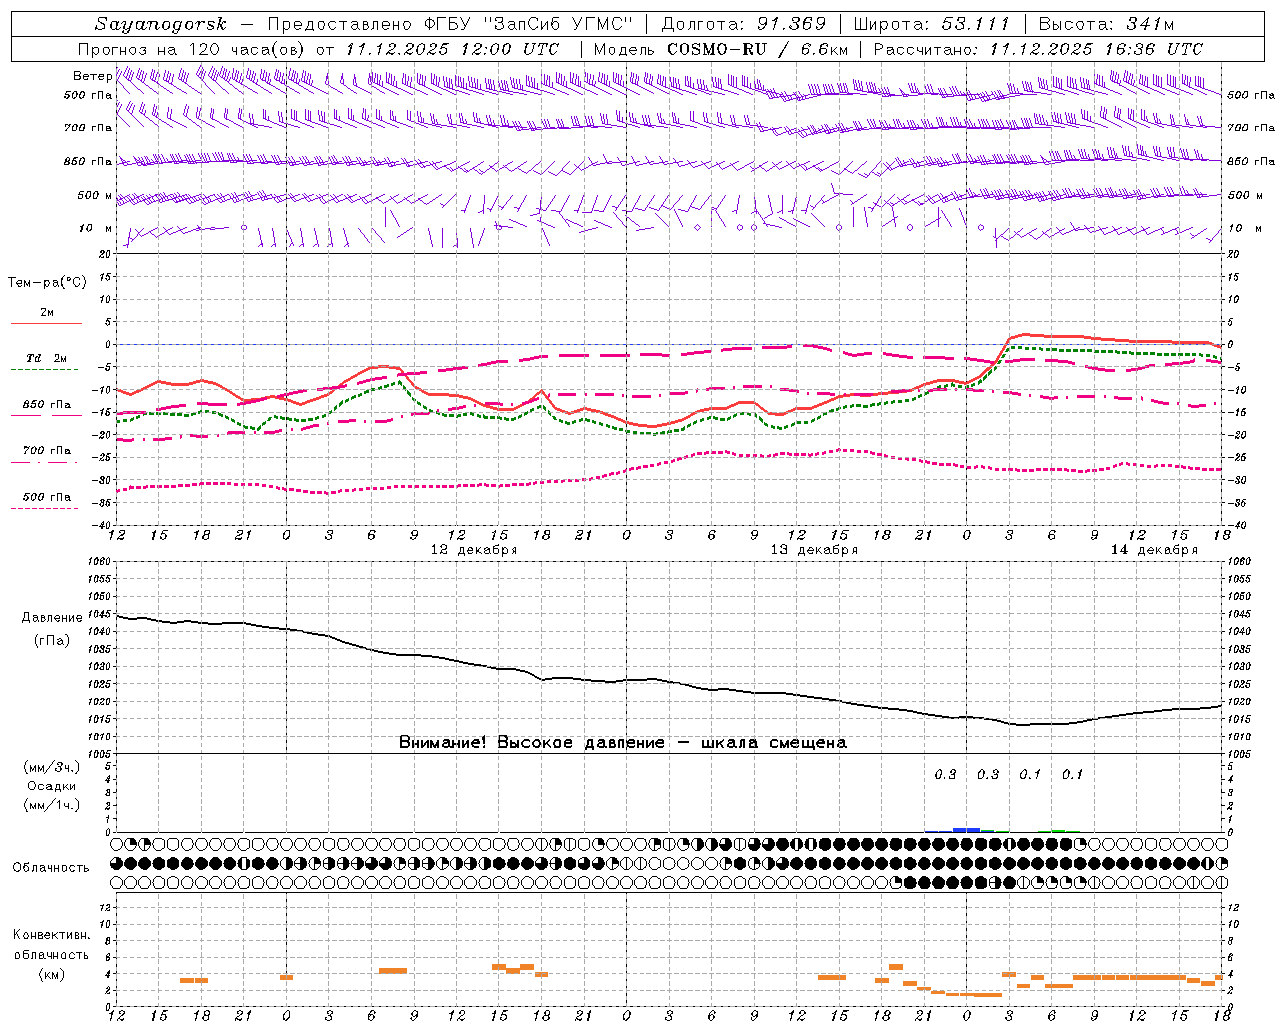Click the 'Широта: 53.111' latitude value
The height and width of the screenshot is (1024, 1280).
pos(931,24)
